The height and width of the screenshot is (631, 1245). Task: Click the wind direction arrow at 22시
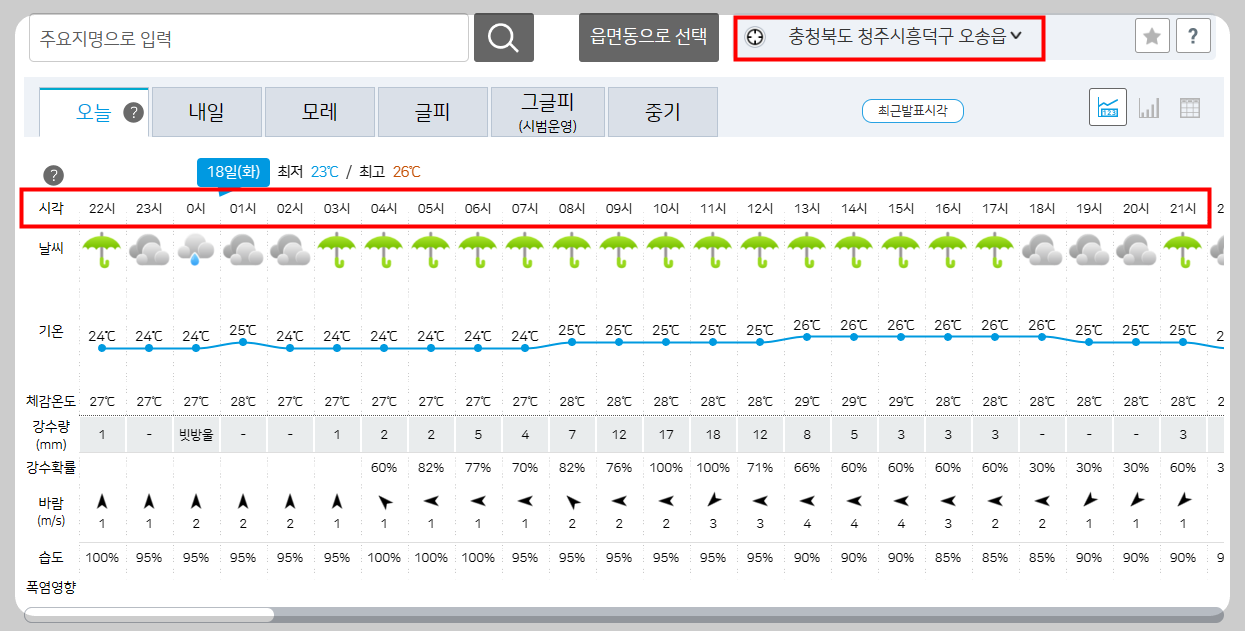pos(101,500)
